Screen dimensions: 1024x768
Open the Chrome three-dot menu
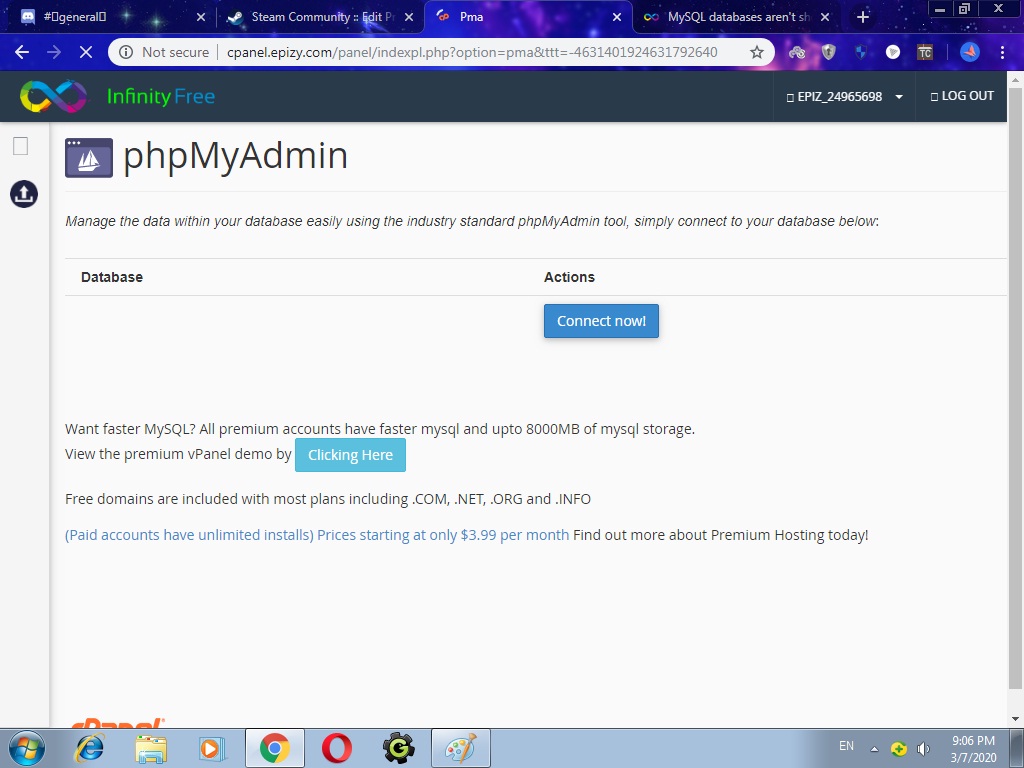pyautogui.click(x=1002, y=52)
